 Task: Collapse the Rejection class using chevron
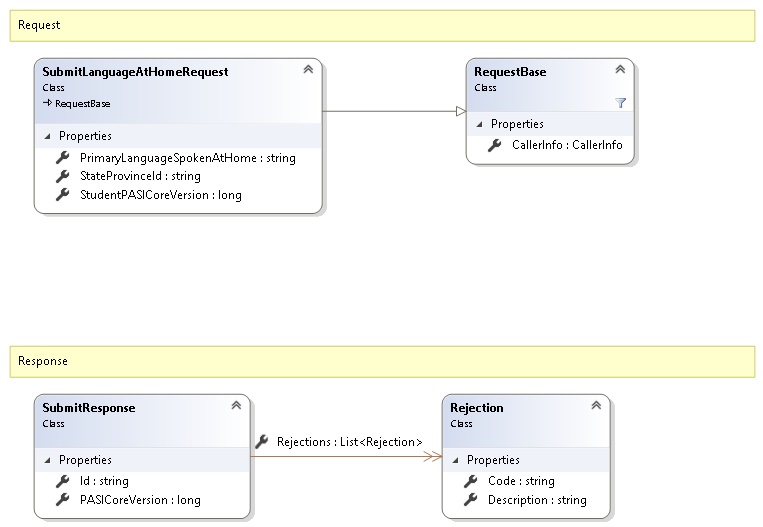tap(596, 406)
